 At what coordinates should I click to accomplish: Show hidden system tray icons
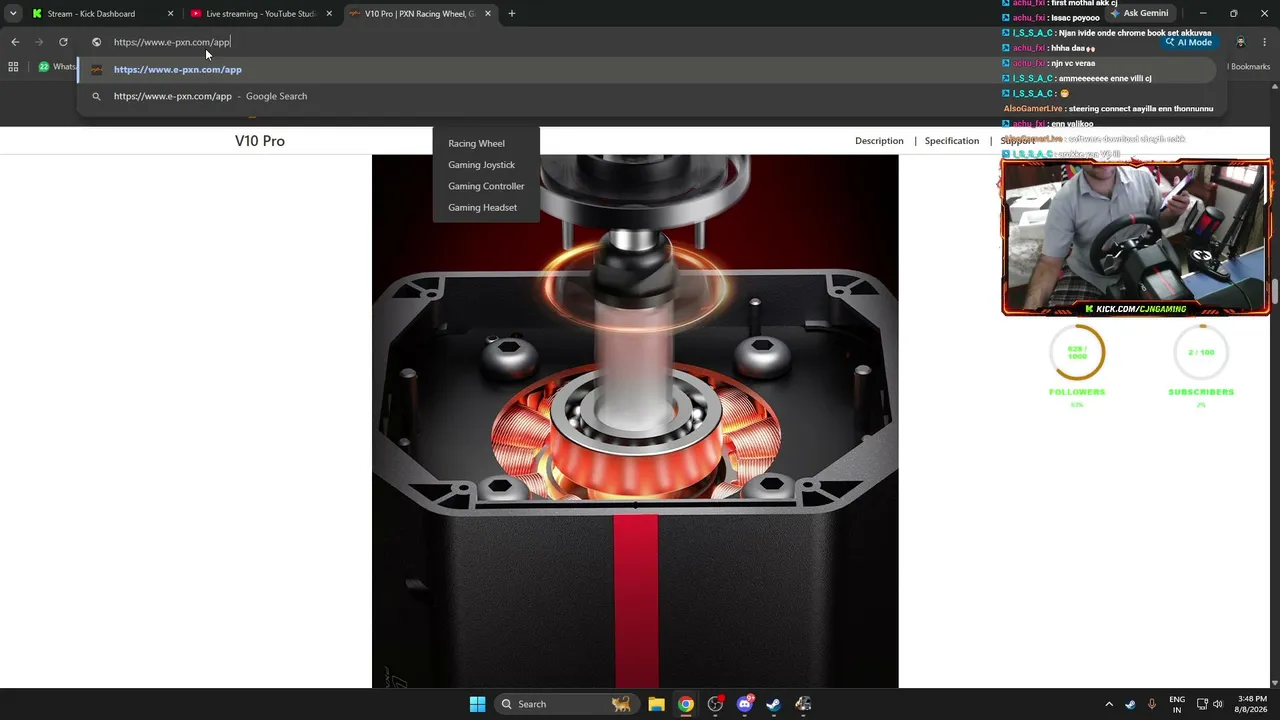1108,704
